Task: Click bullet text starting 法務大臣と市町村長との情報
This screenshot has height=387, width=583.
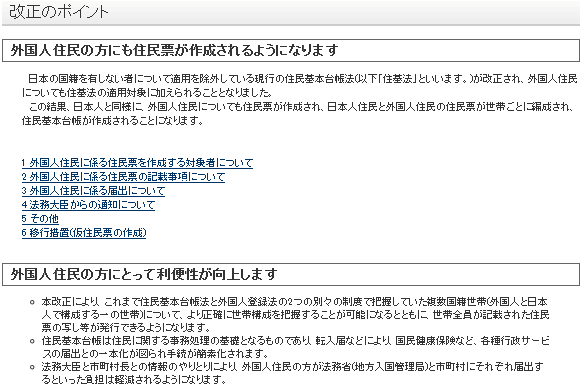Action: [293, 373]
